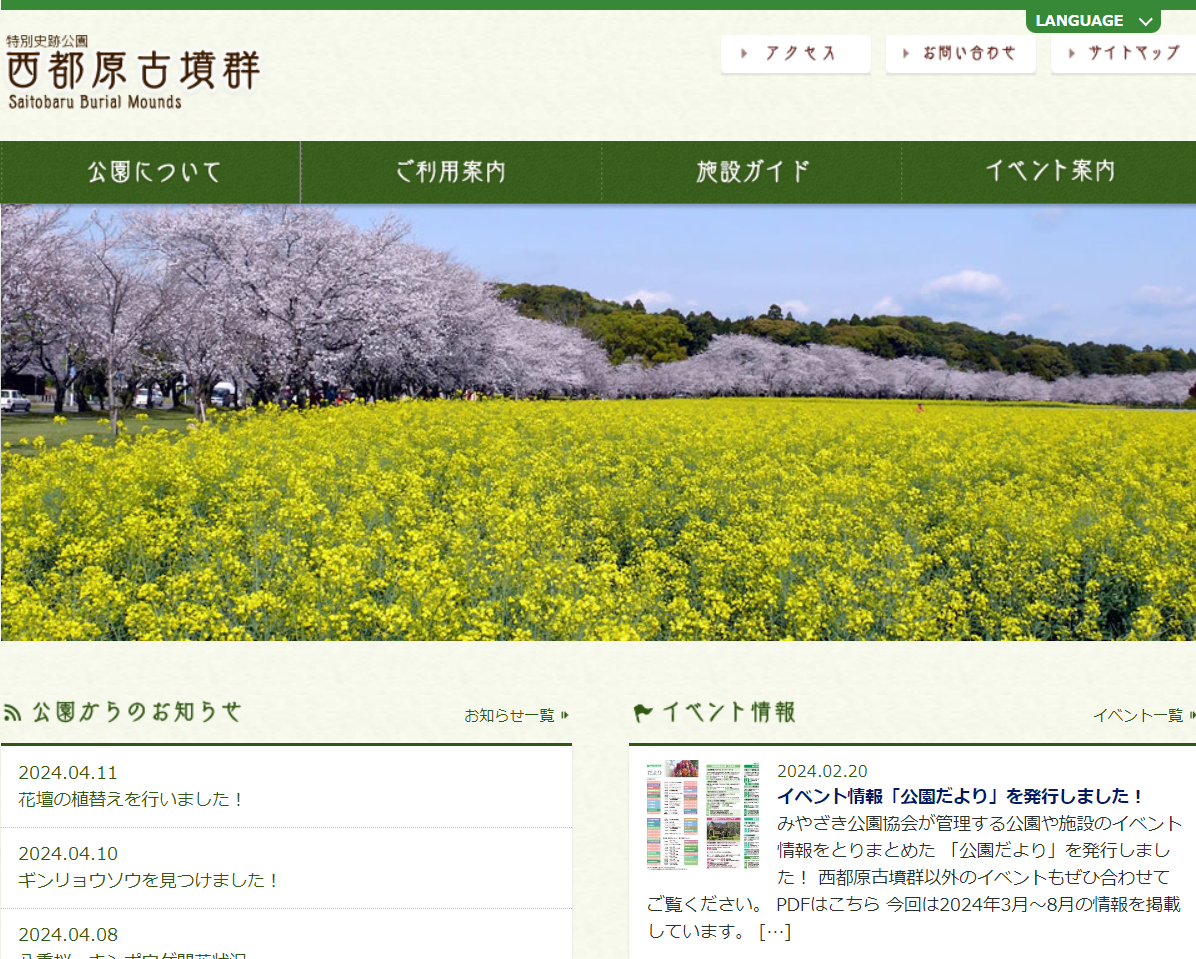This screenshot has width=1196, height=959.
Task: Click the arrow icon next to お知らせ一覧
Action: click(x=565, y=715)
